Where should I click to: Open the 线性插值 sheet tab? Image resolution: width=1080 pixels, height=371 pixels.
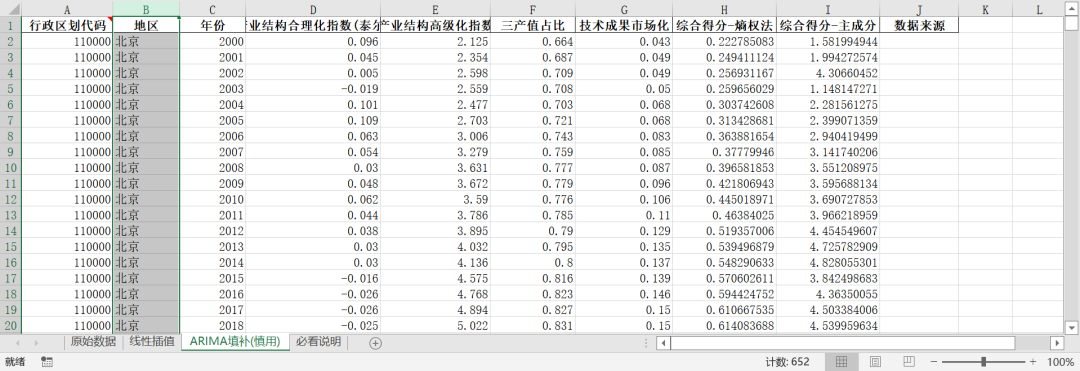click(152, 341)
